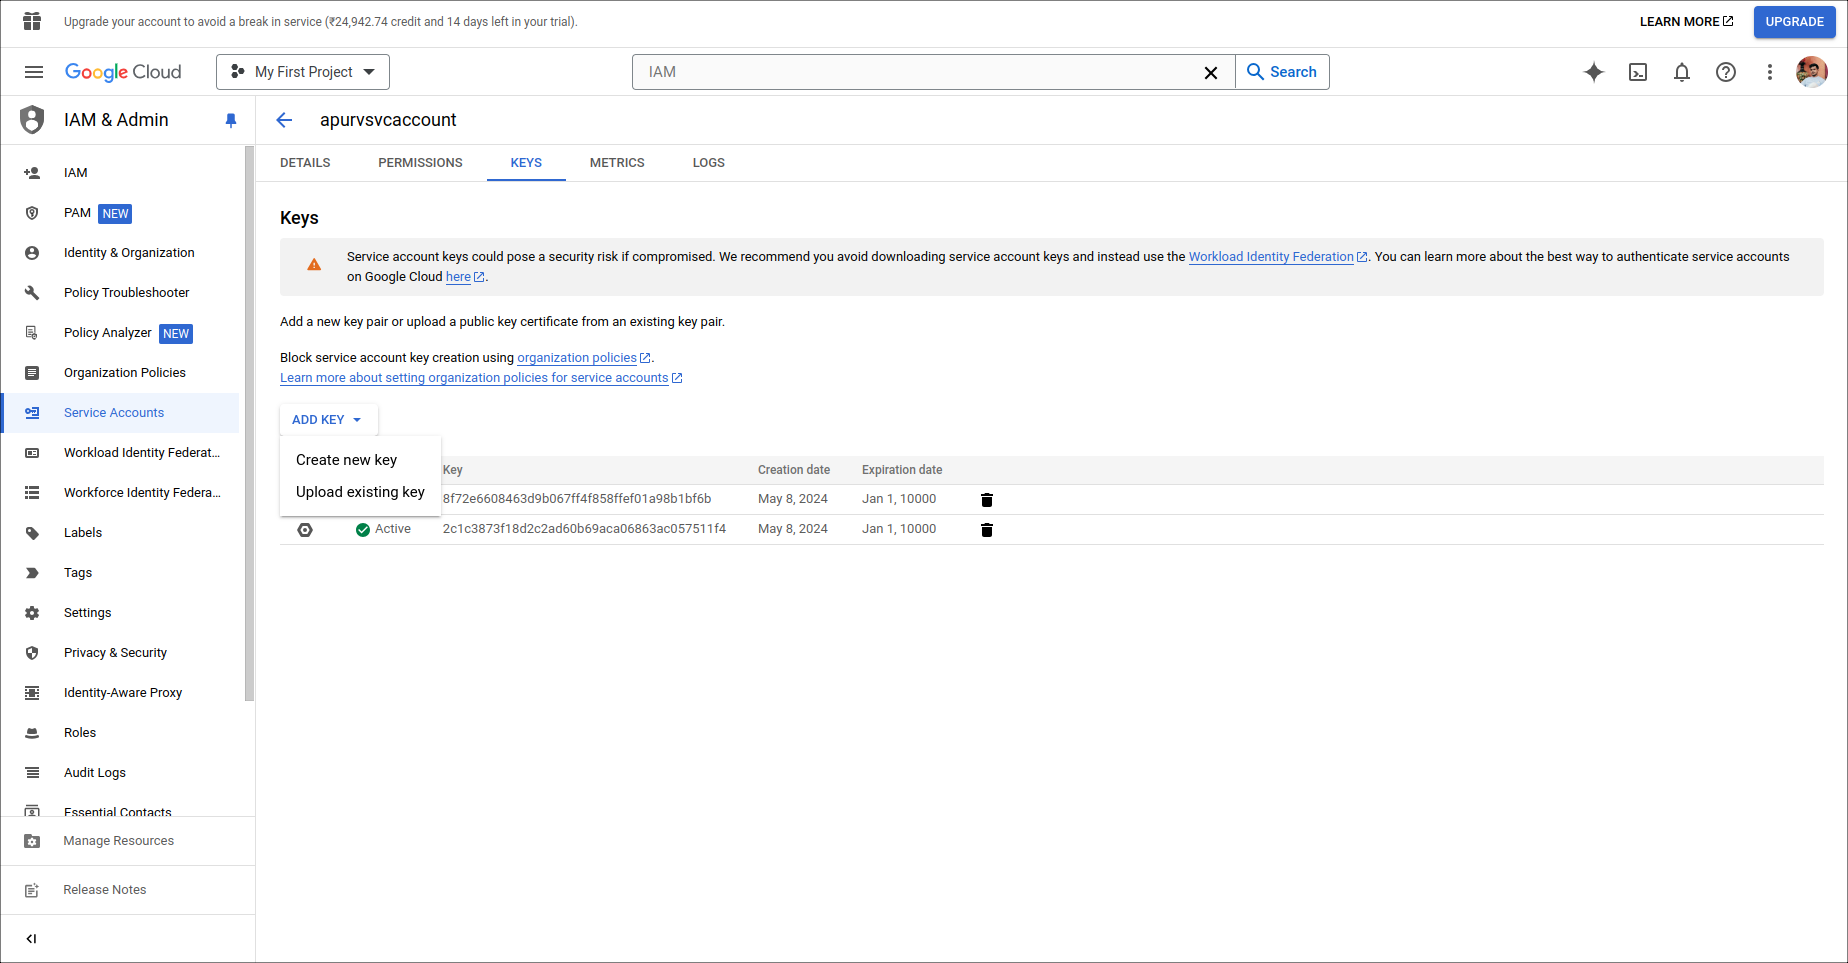Clear the IAM search query with X
This screenshot has width=1848, height=963.
click(1211, 72)
